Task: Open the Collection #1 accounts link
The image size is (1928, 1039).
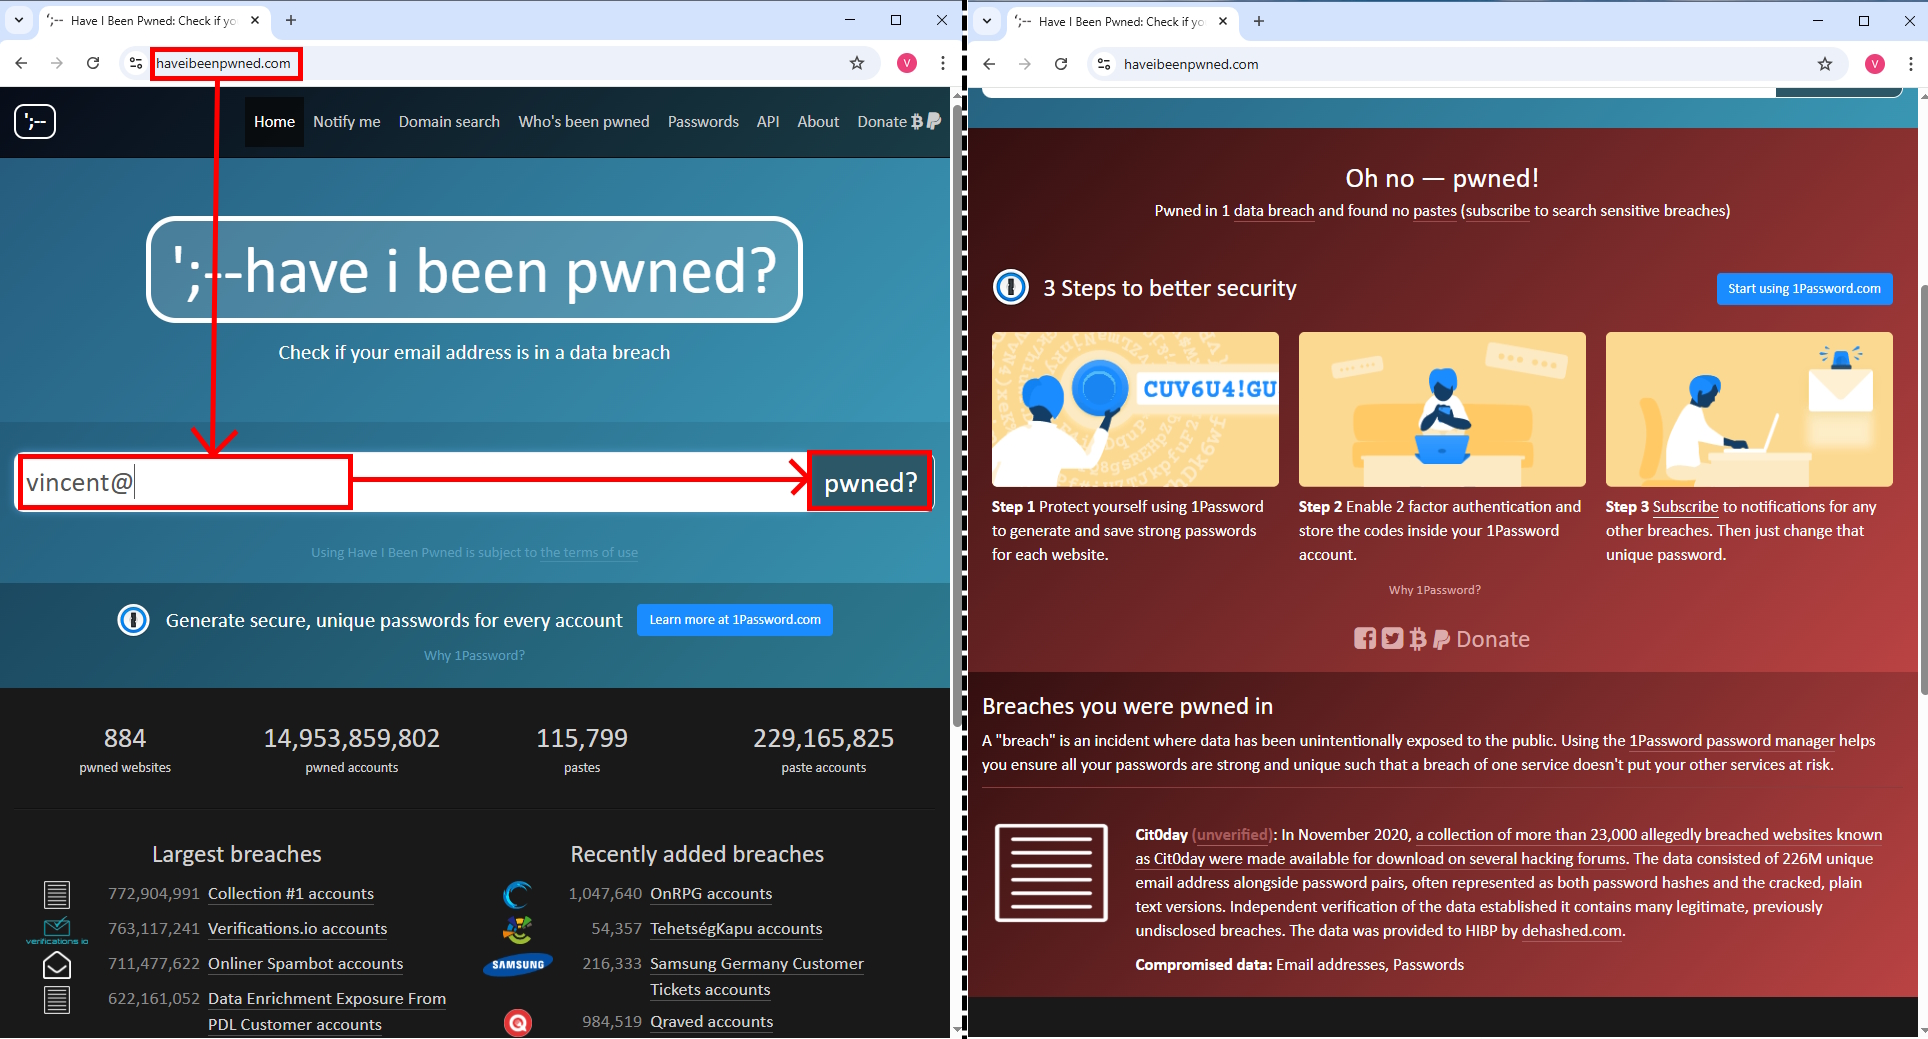Action: point(290,894)
